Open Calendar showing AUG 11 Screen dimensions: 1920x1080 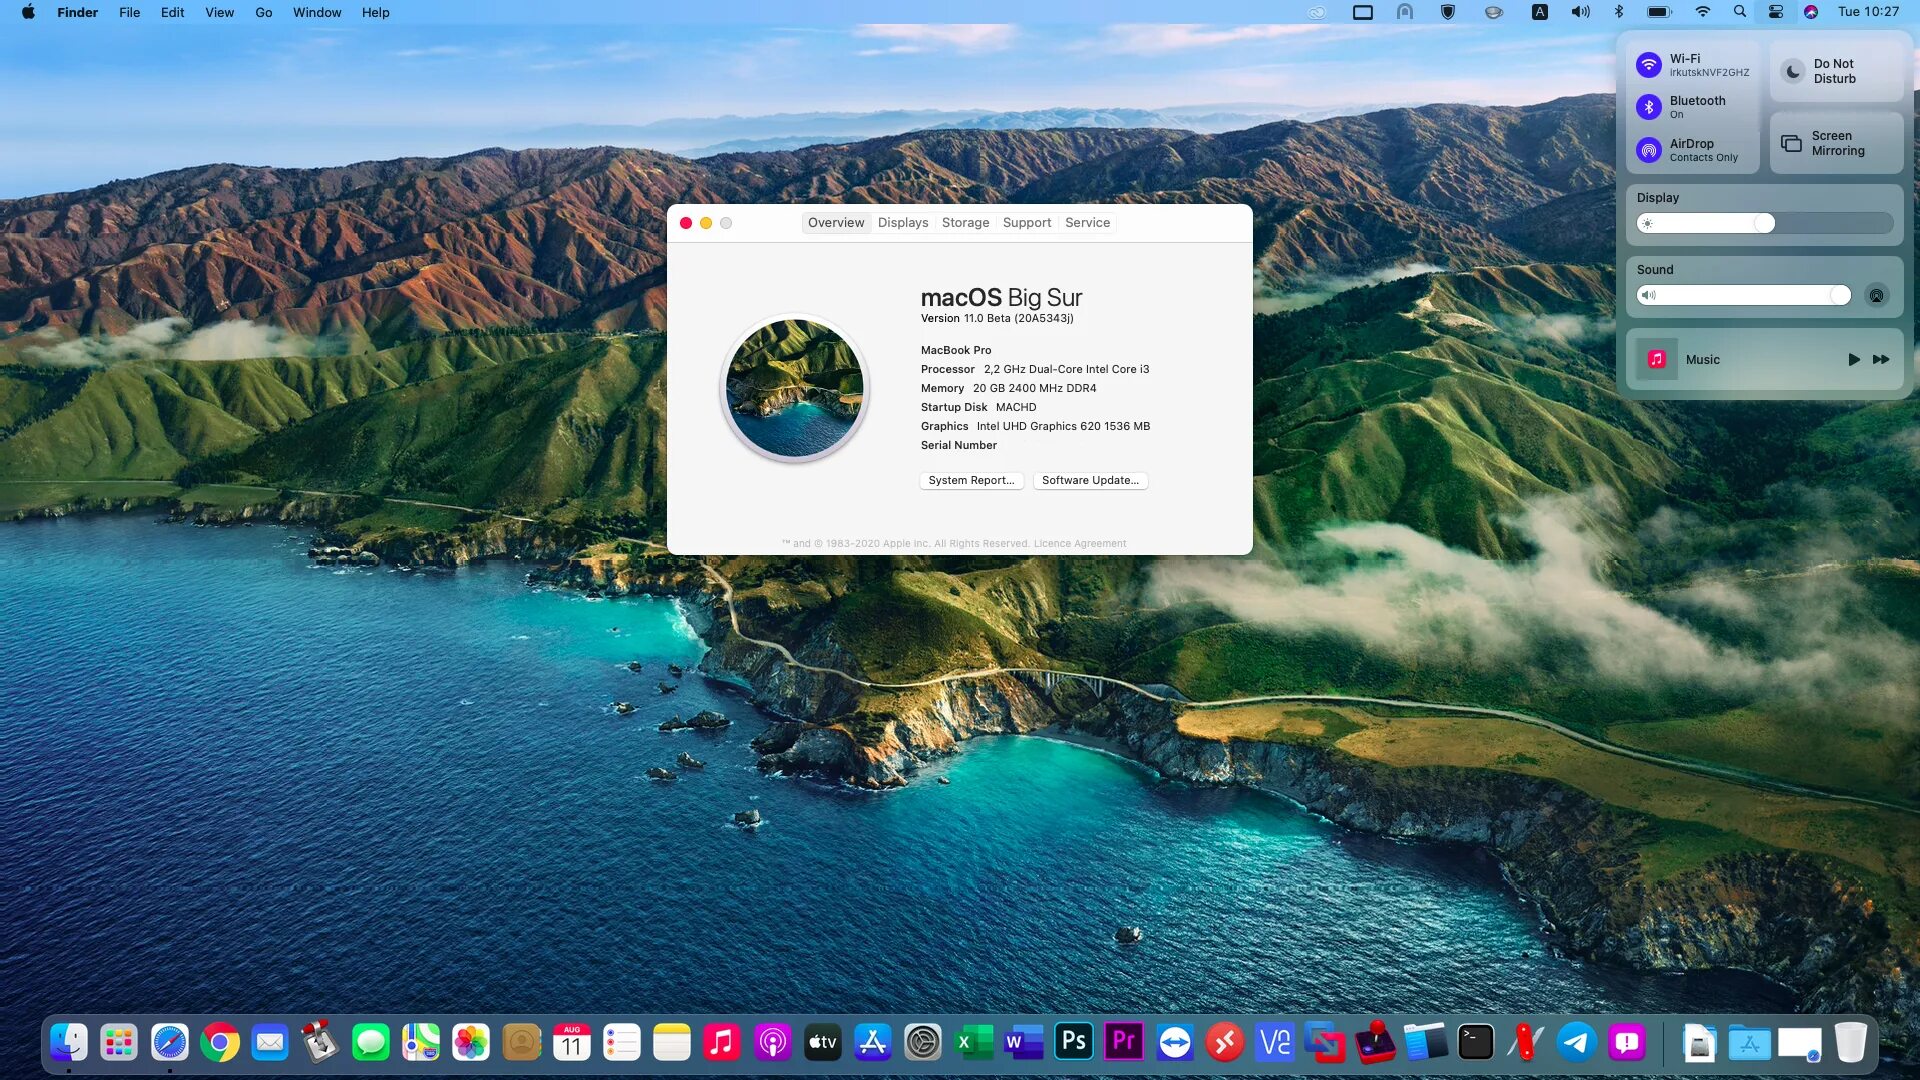tap(572, 1043)
